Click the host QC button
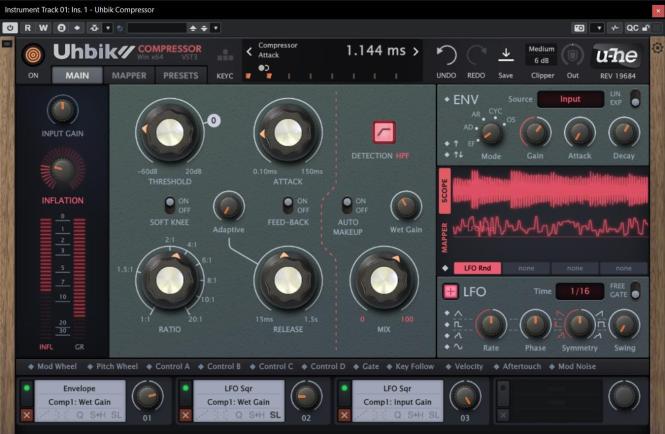The width and height of the screenshot is (665, 434). coord(632,28)
